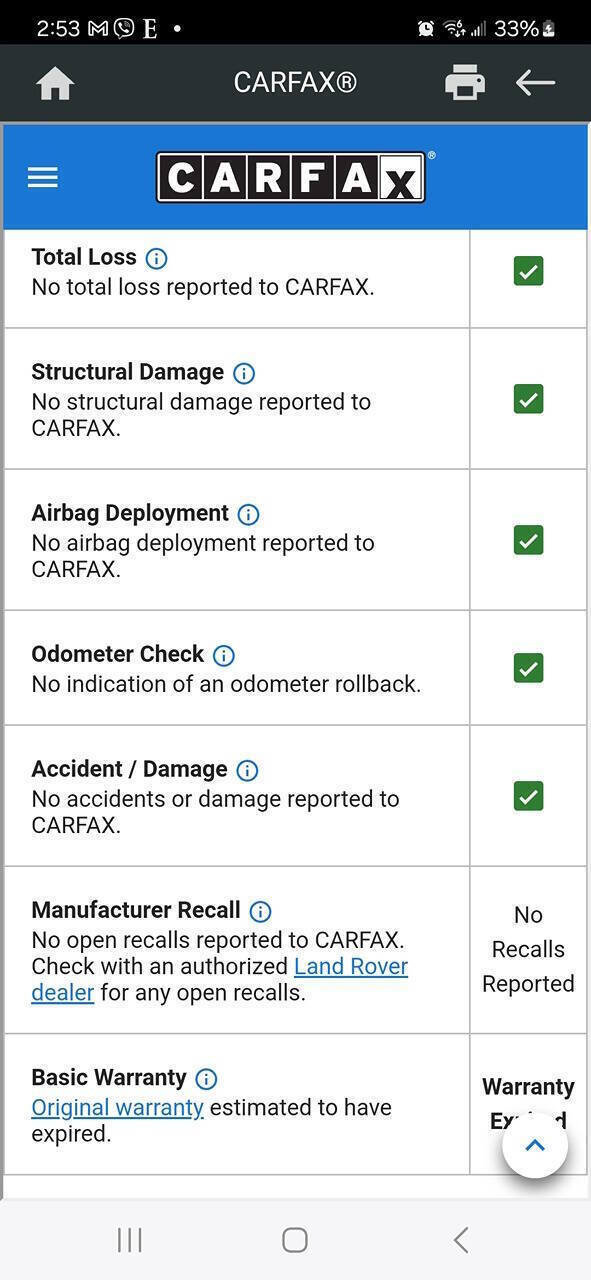Tap the Android home navigation button

coord(295,1240)
